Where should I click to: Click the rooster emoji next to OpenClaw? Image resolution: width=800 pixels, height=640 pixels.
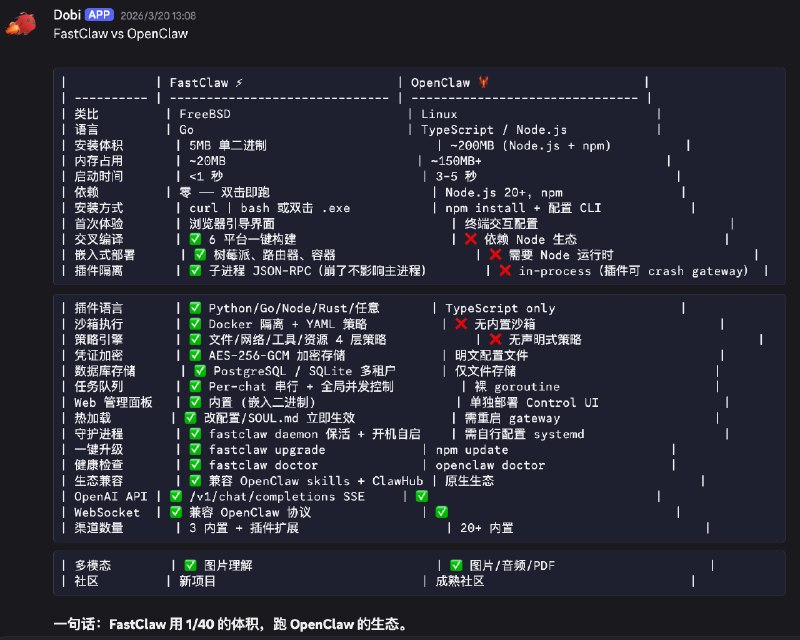pyautogui.click(x=483, y=83)
